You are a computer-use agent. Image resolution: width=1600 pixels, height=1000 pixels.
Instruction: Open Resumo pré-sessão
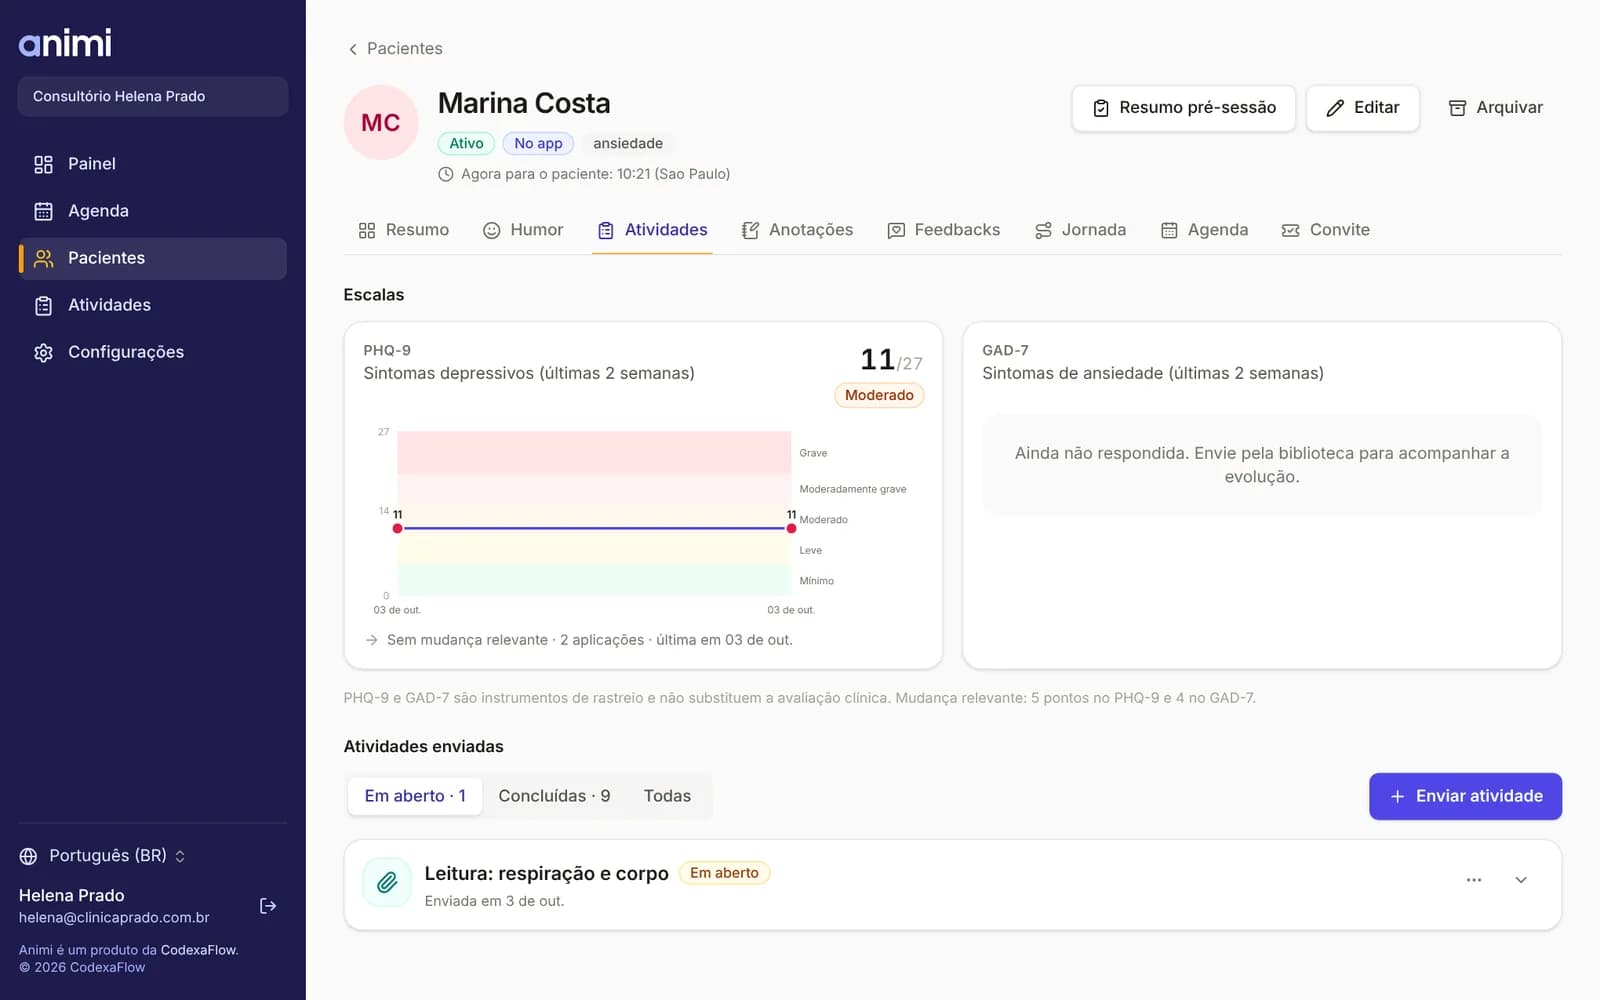[x=1184, y=108]
